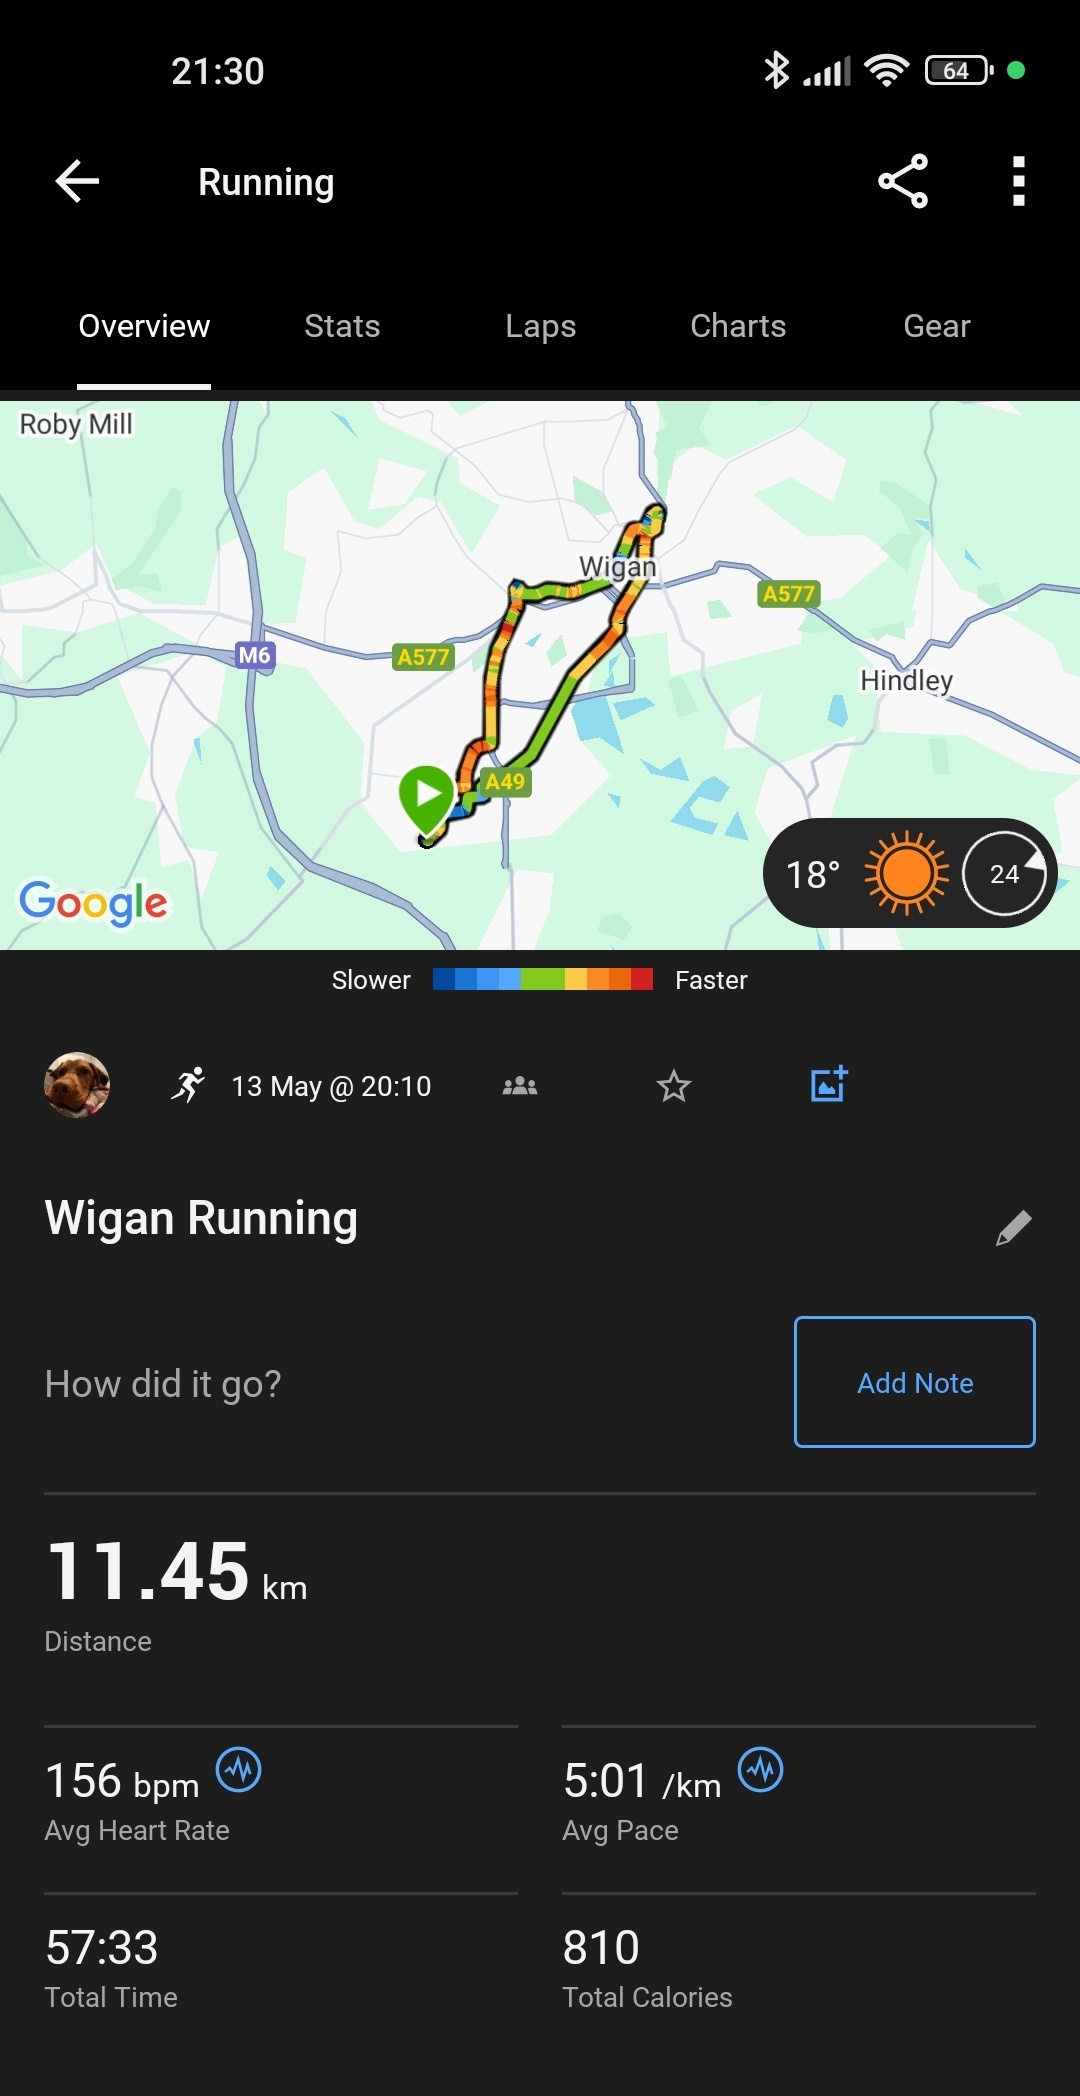Image resolution: width=1080 pixels, height=2096 pixels.
Task: Tap heart rate chart icon beside 156 bpm
Action: coord(239,1770)
